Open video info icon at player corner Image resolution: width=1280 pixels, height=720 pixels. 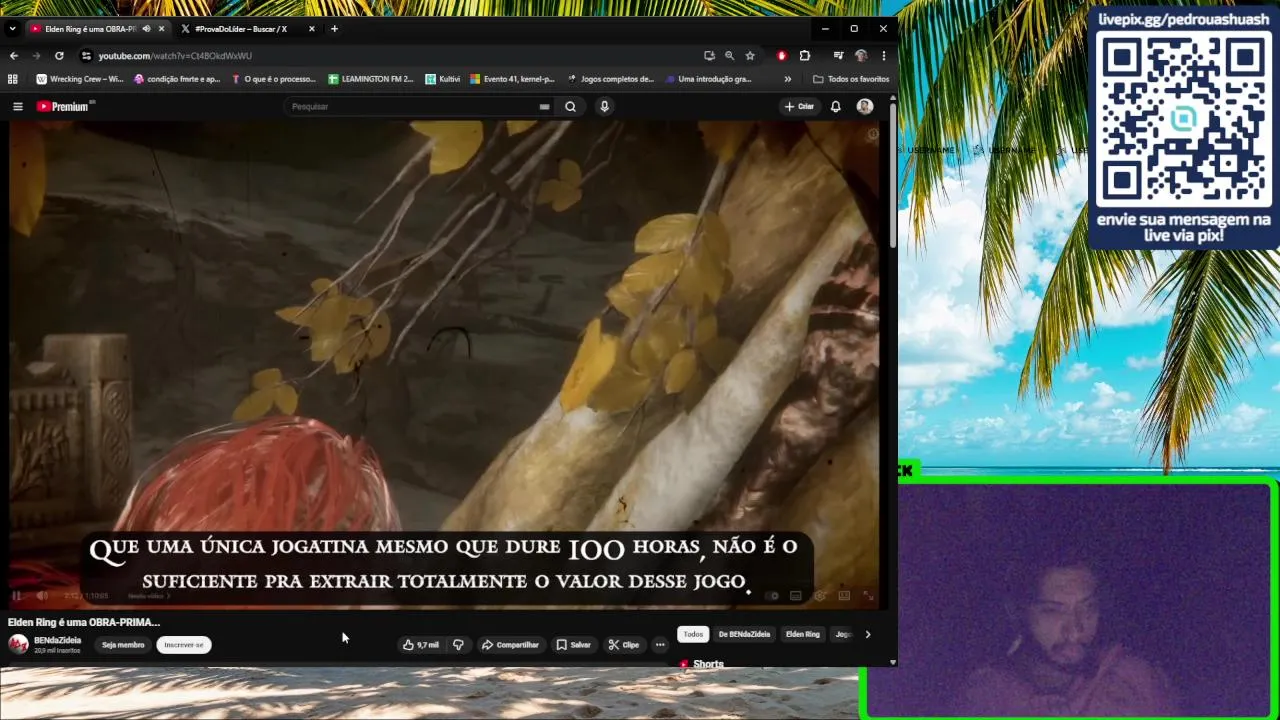click(873, 134)
